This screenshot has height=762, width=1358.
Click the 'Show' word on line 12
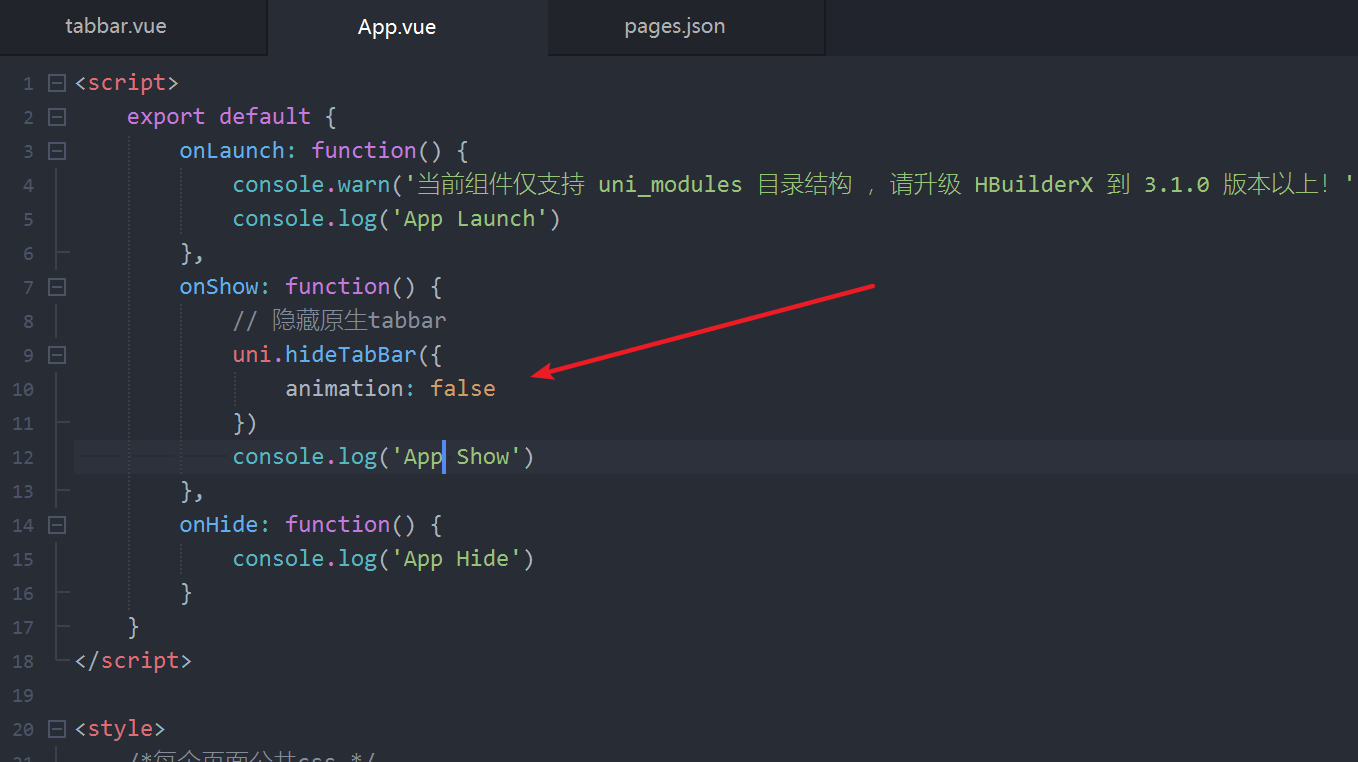[x=483, y=456]
